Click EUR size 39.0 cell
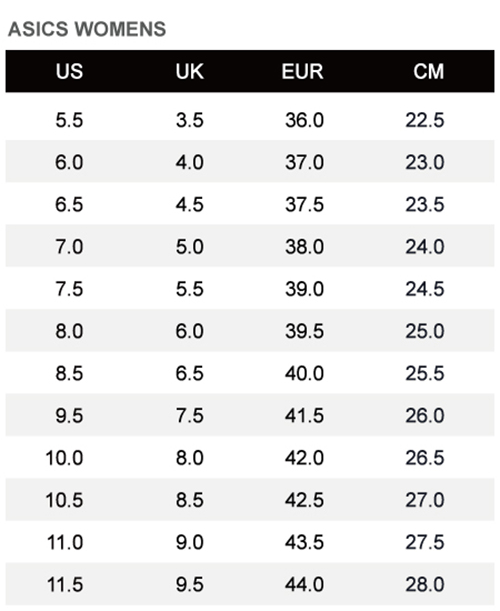The width and height of the screenshot is (500, 611). pos(304,289)
